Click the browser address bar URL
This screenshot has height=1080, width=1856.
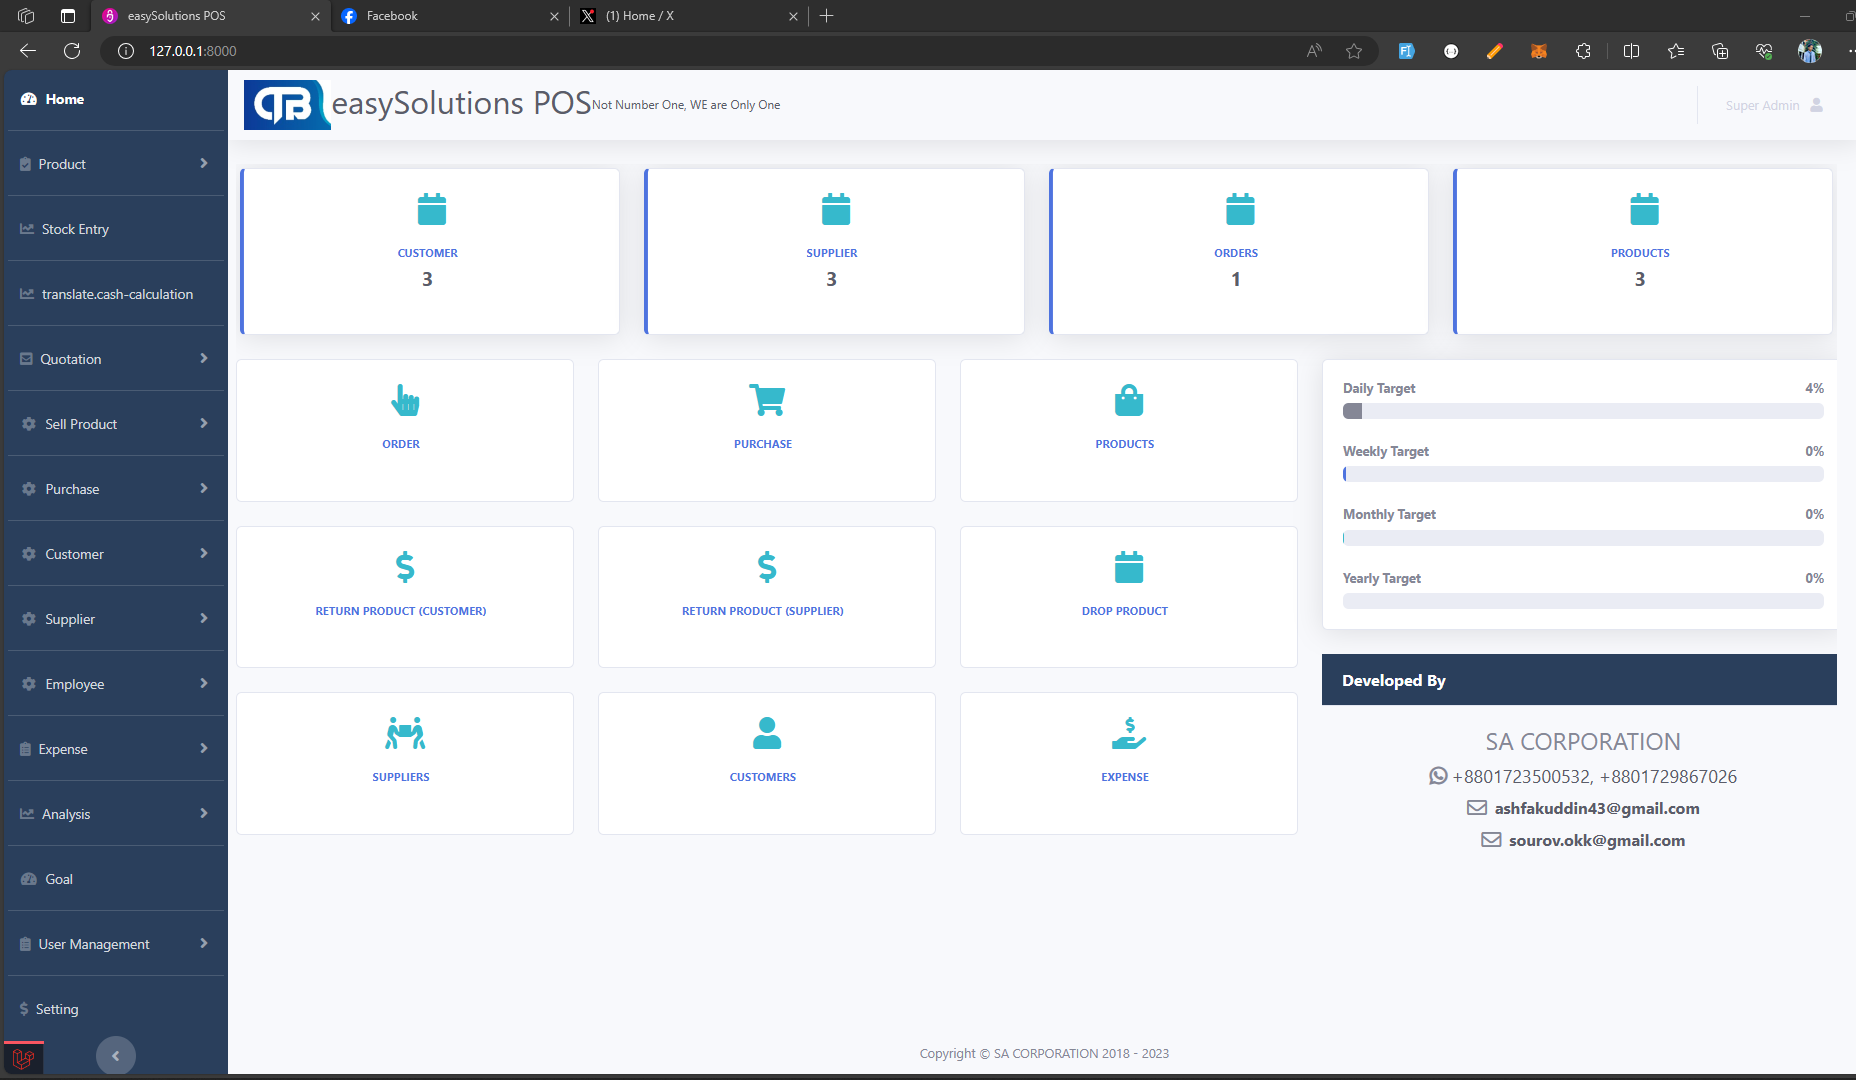click(x=193, y=51)
